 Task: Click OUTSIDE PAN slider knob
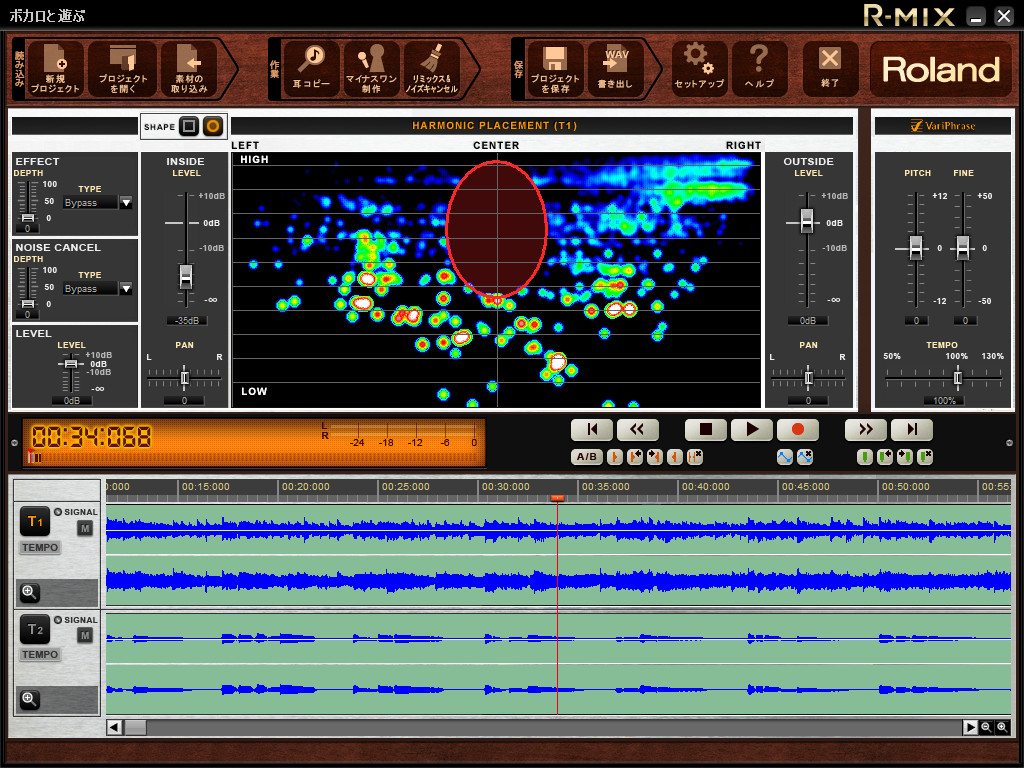point(808,377)
